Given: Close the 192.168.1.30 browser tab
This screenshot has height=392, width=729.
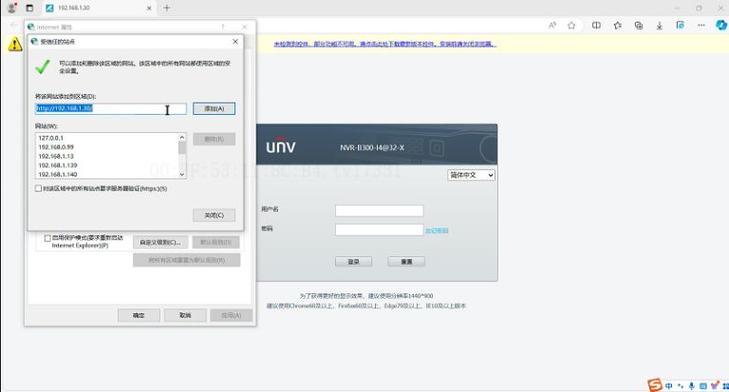Looking at the screenshot, I should tap(149, 8).
